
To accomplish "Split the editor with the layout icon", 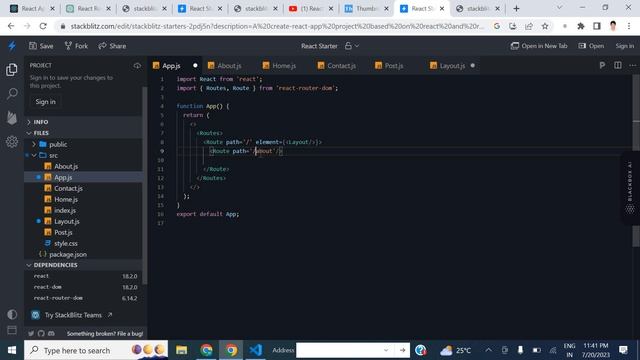I will coord(618,65).
